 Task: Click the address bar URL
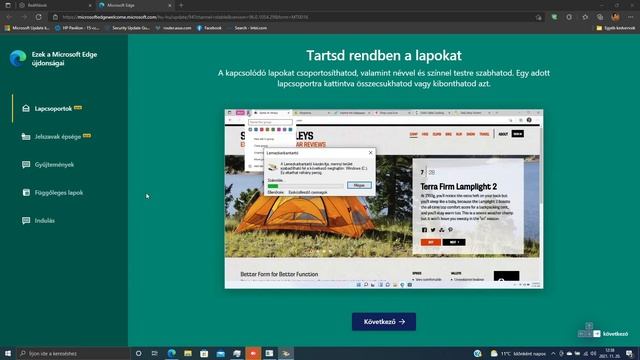[x=186, y=17]
